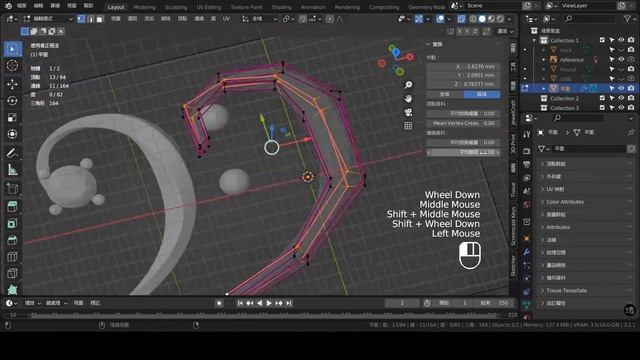
Task: Switch to Modeling workspace tab
Action: pos(144,7)
